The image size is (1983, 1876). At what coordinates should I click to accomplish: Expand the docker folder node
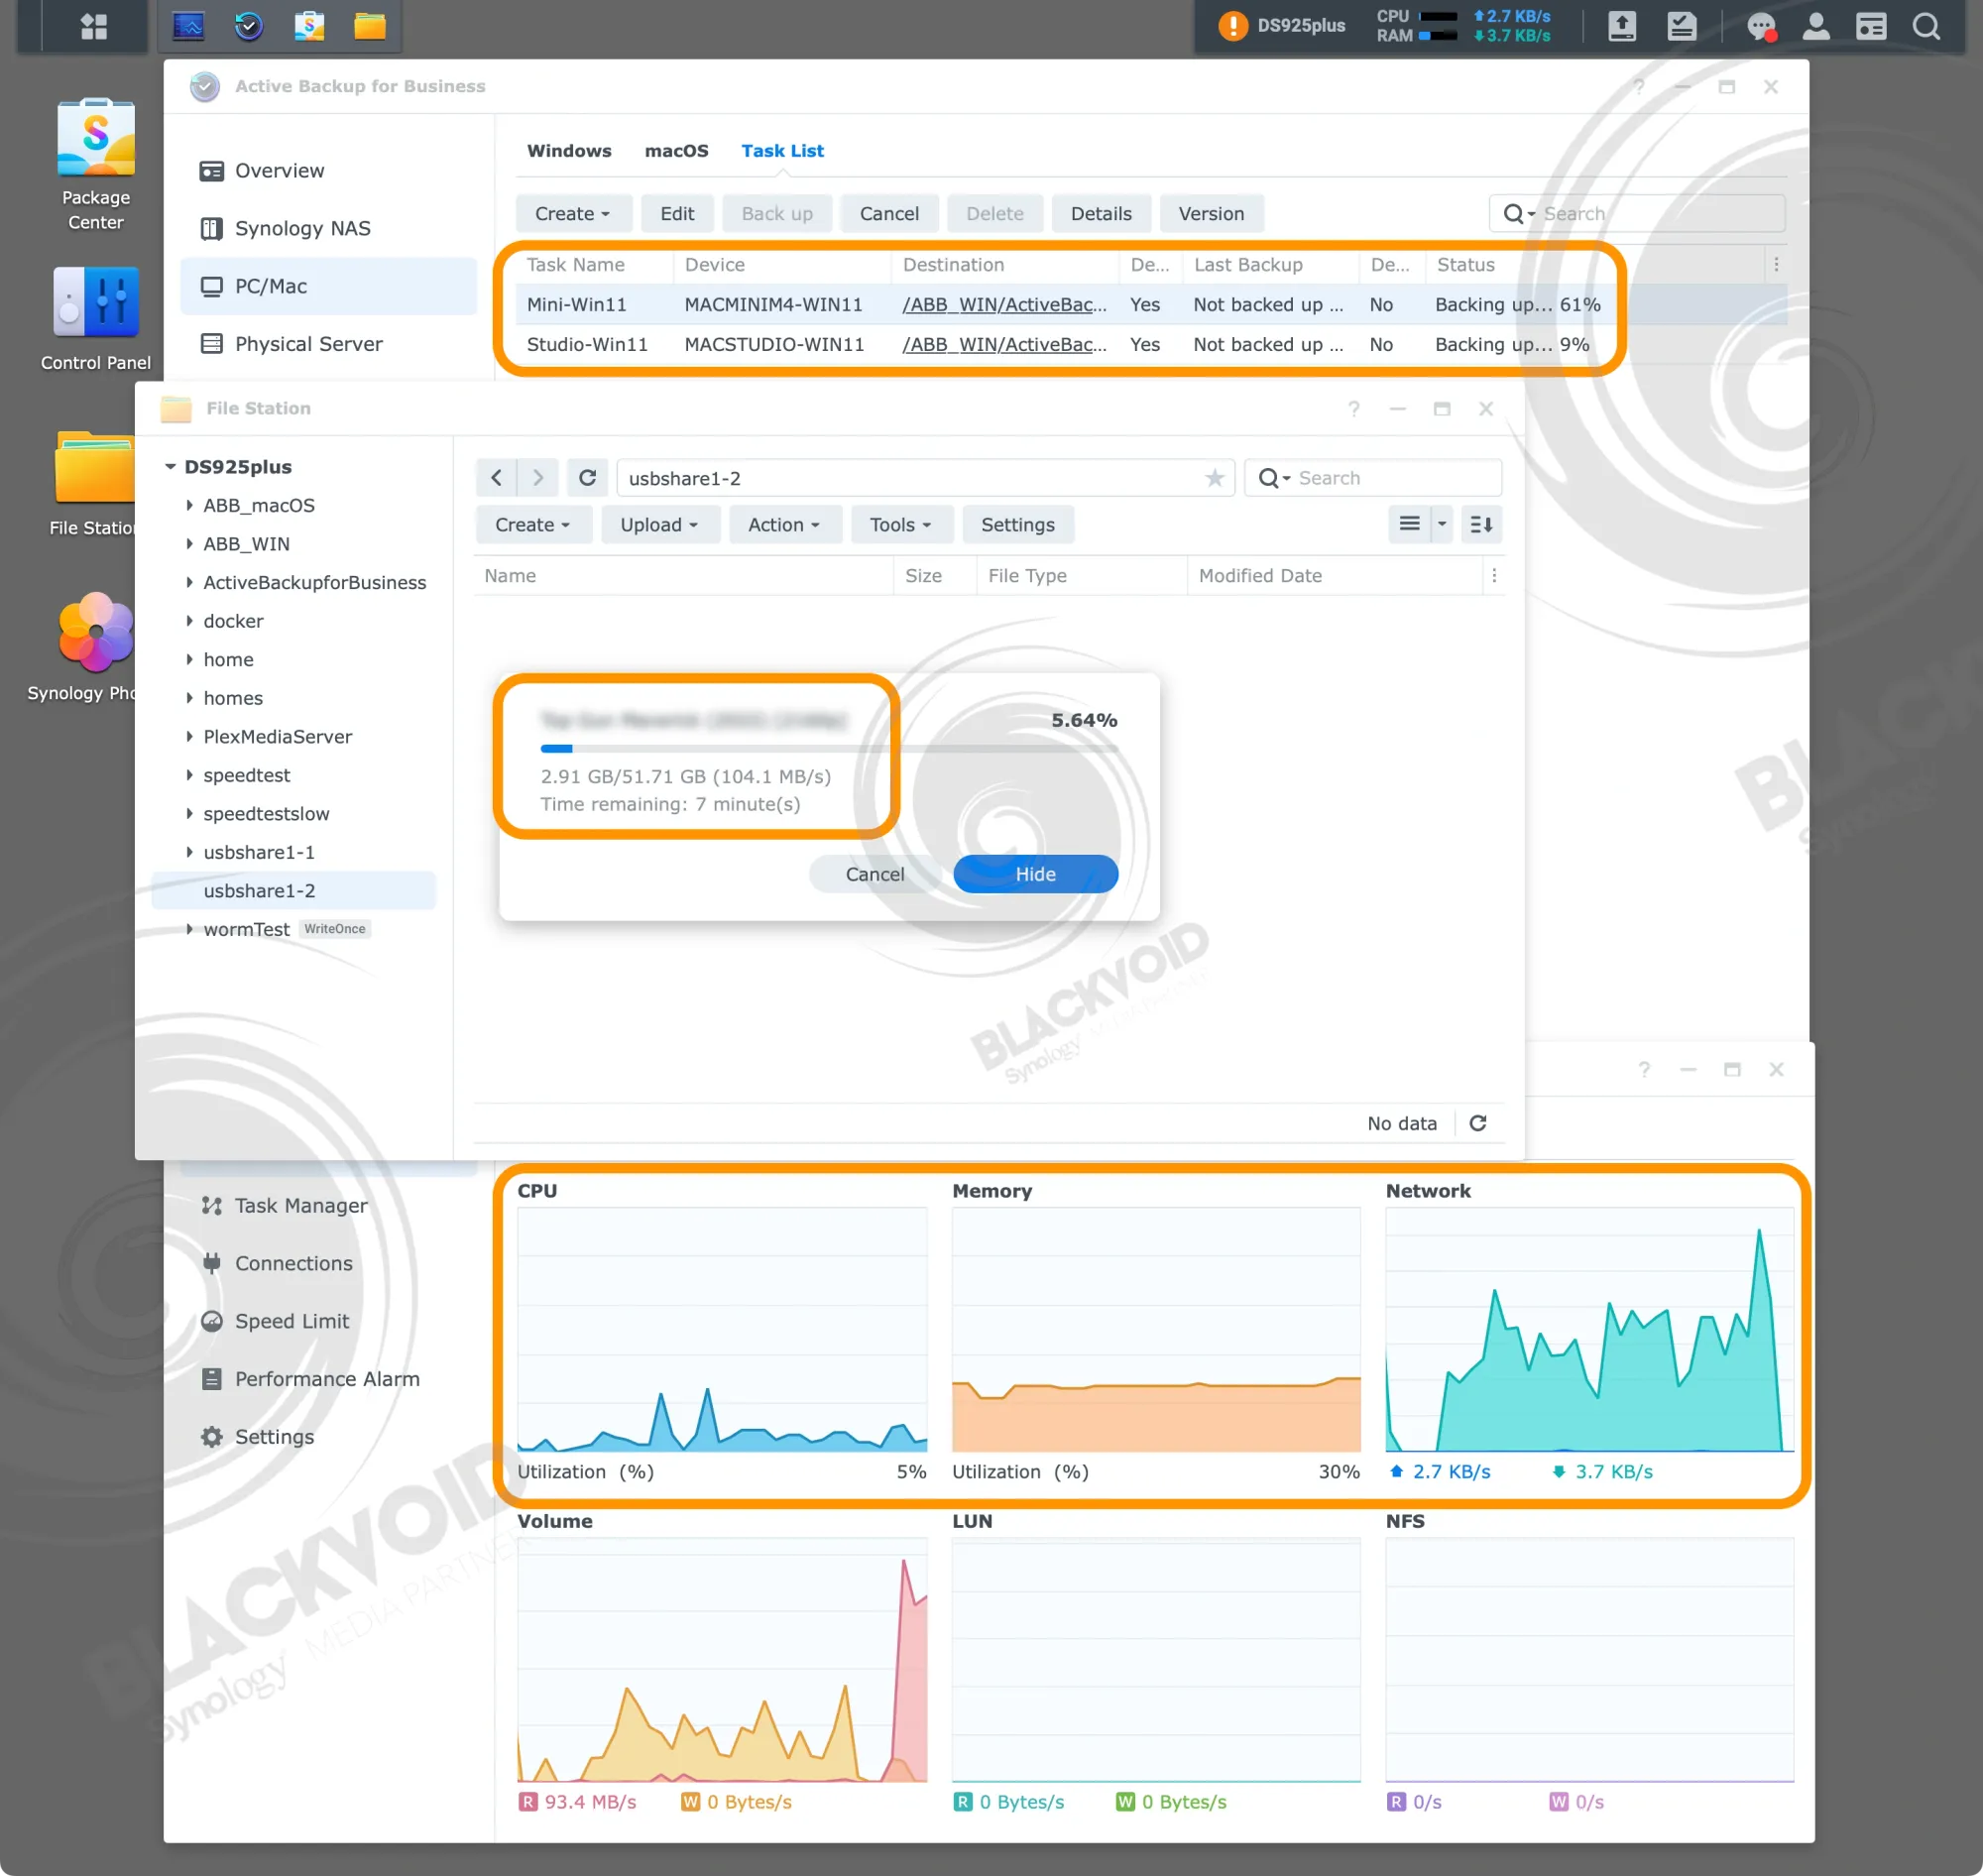click(x=189, y=621)
